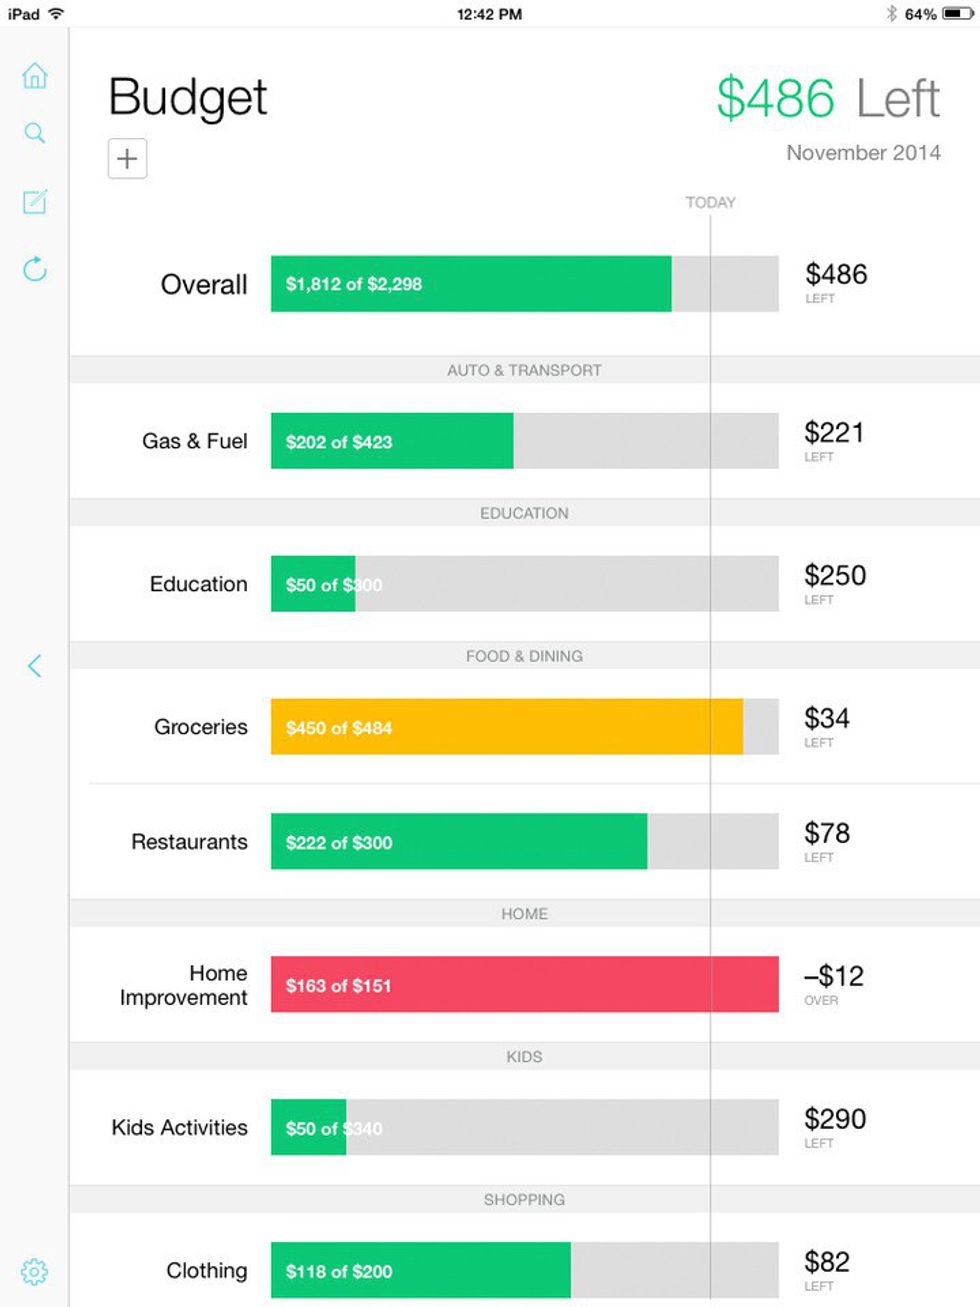The image size is (980, 1307).
Task: Tap the plus button under Budget
Action: click(x=127, y=158)
